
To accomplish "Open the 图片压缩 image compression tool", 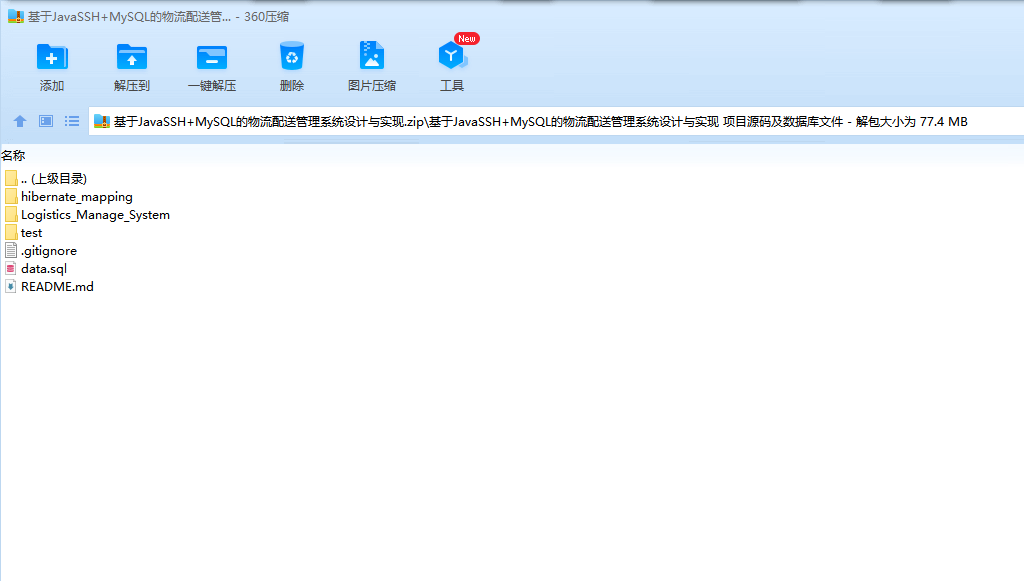I will click(x=372, y=55).
